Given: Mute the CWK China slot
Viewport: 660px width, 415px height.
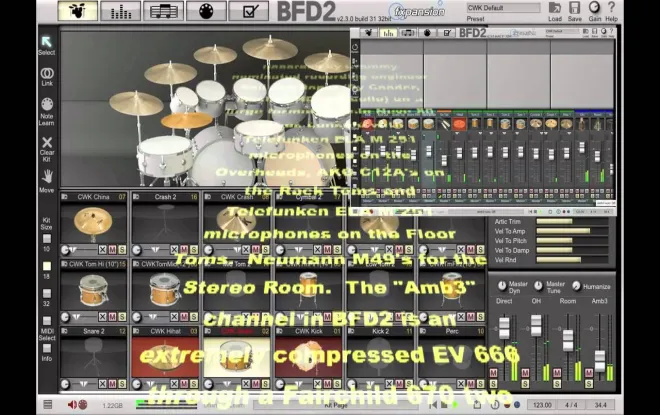Looking at the screenshot, I should tap(112, 250).
